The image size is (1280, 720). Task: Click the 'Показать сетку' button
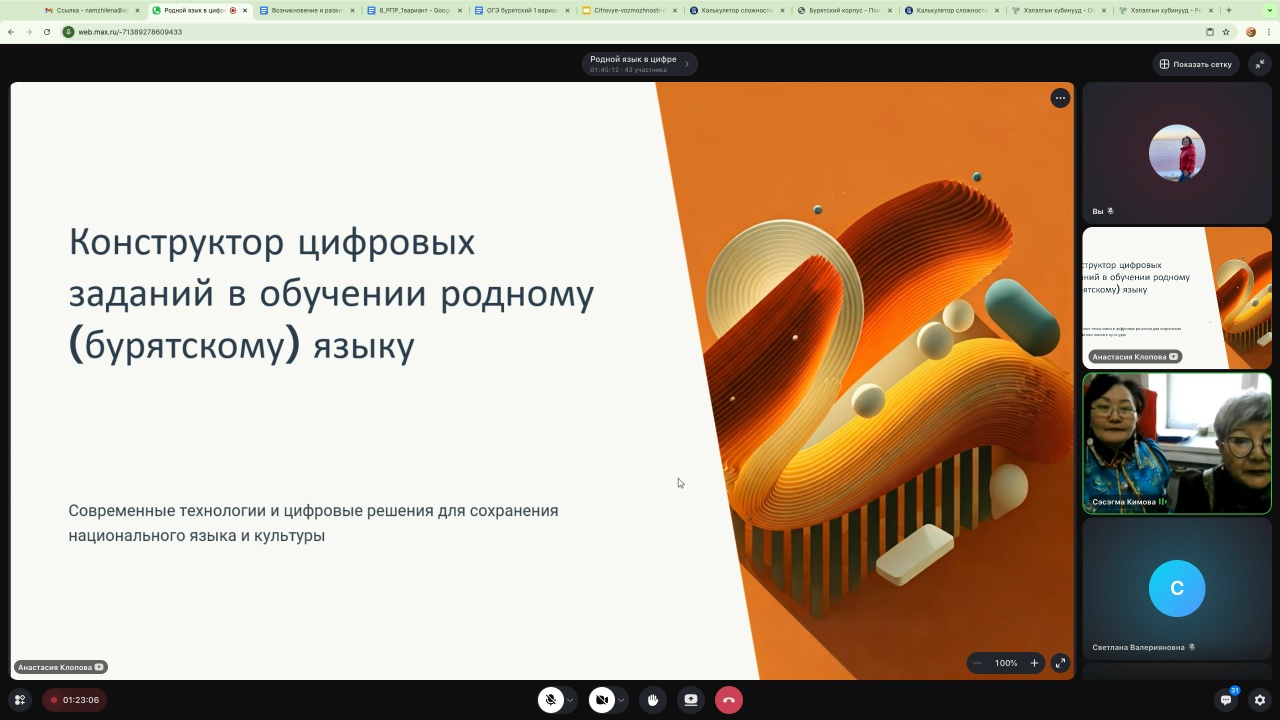[1196, 64]
